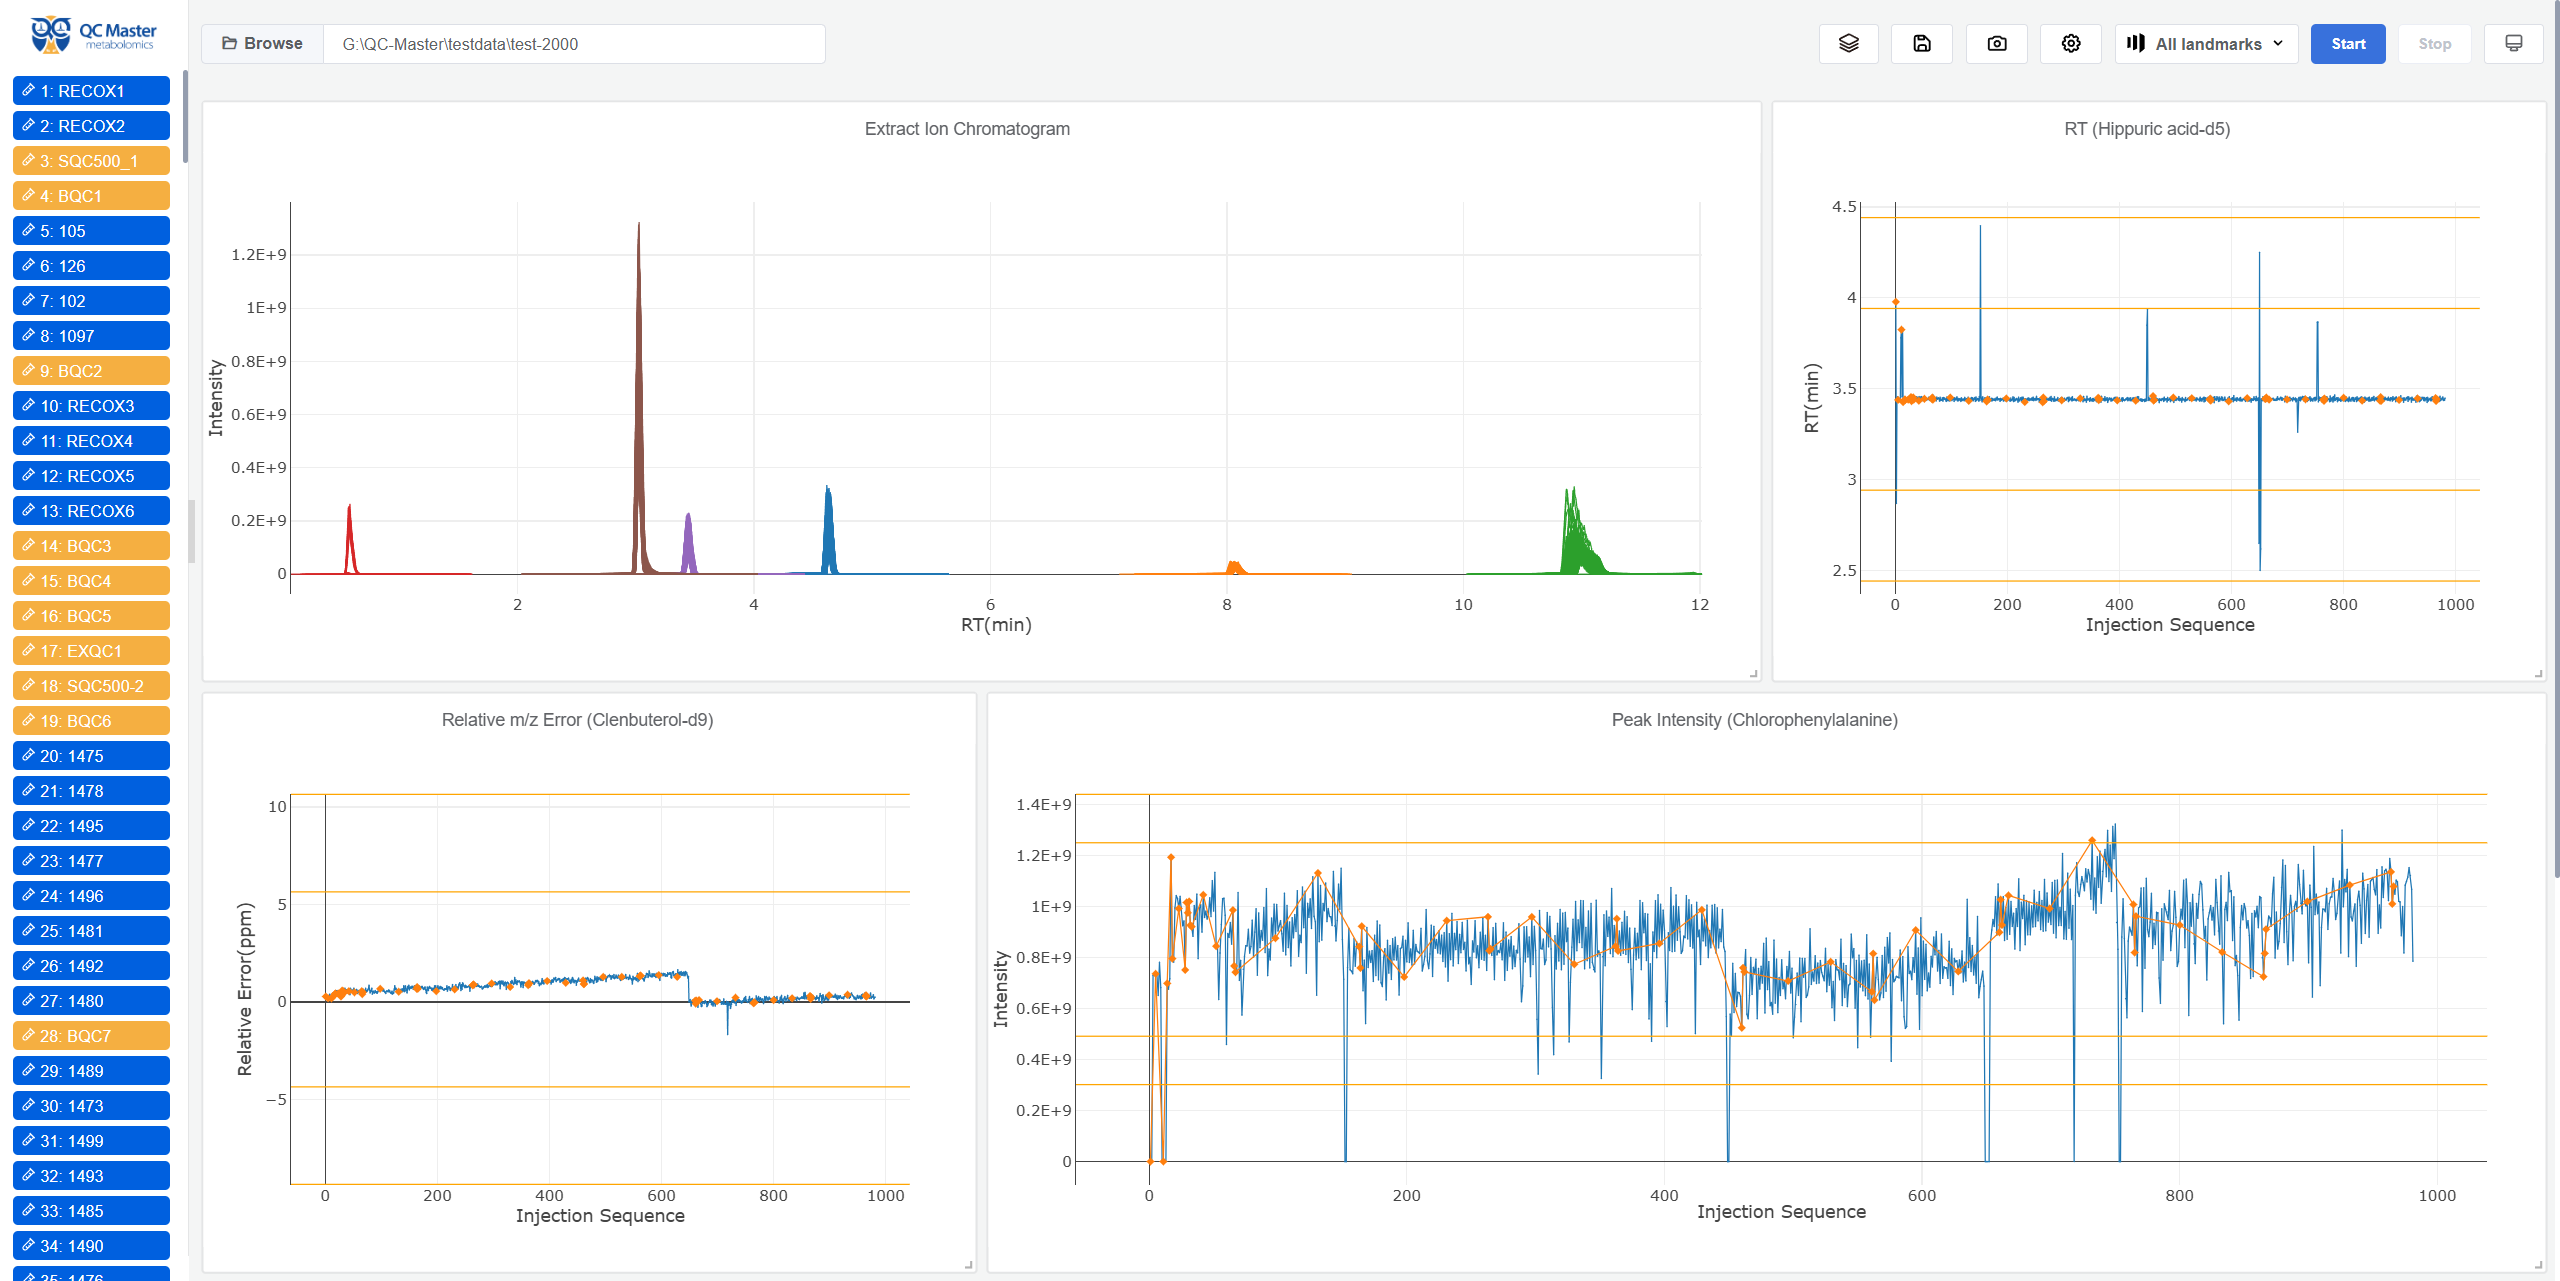The height and width of the screenshot is (1281, 2560).
Task: Click resize handle of Extract Ion Chromatogram panel
Action: (x=1753, y=674)
